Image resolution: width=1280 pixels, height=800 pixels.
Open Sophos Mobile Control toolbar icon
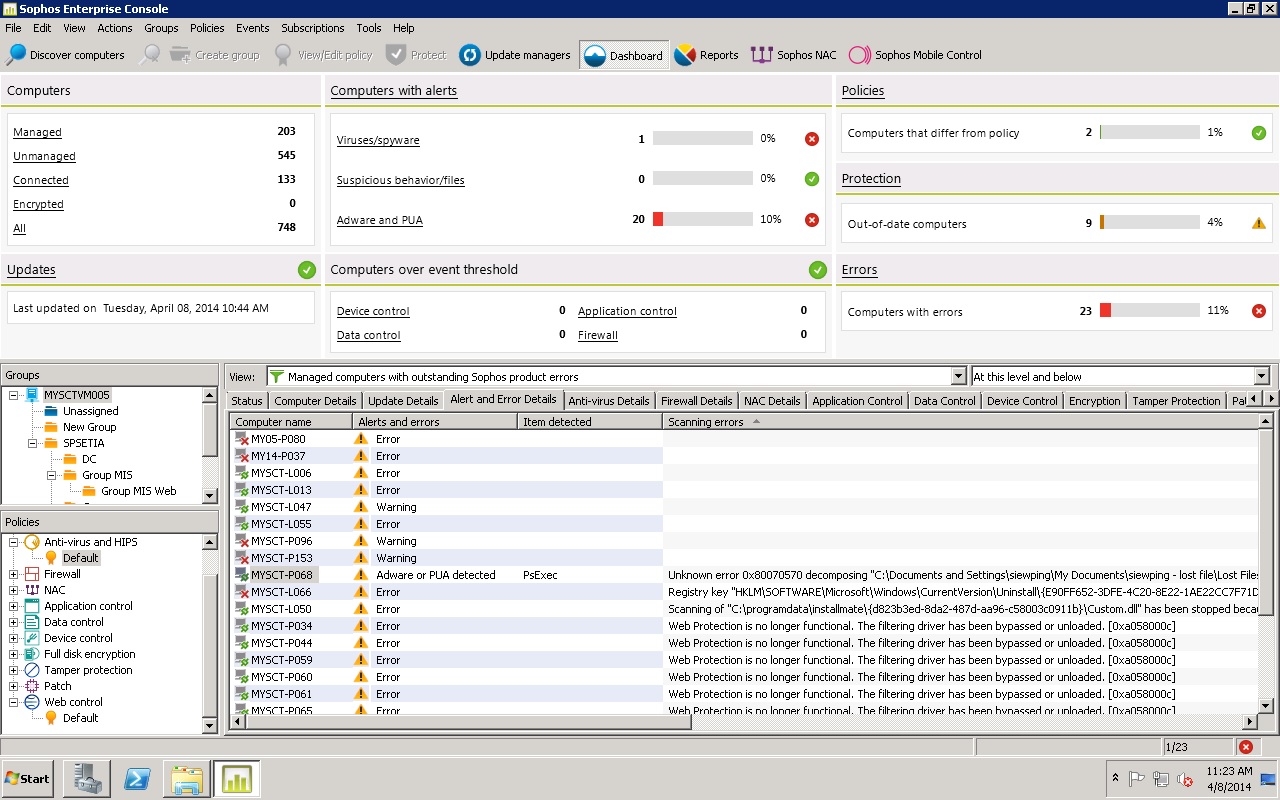[859, 55]
